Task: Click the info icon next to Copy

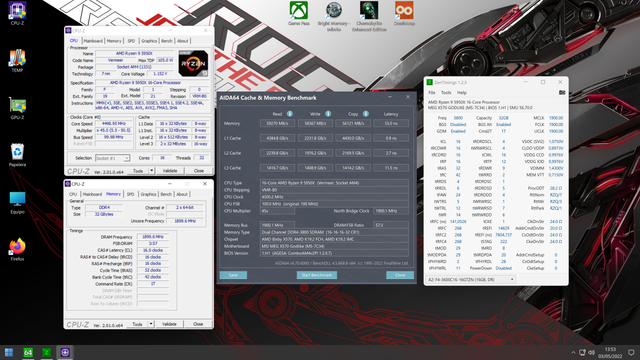Action: click(366, 114)
